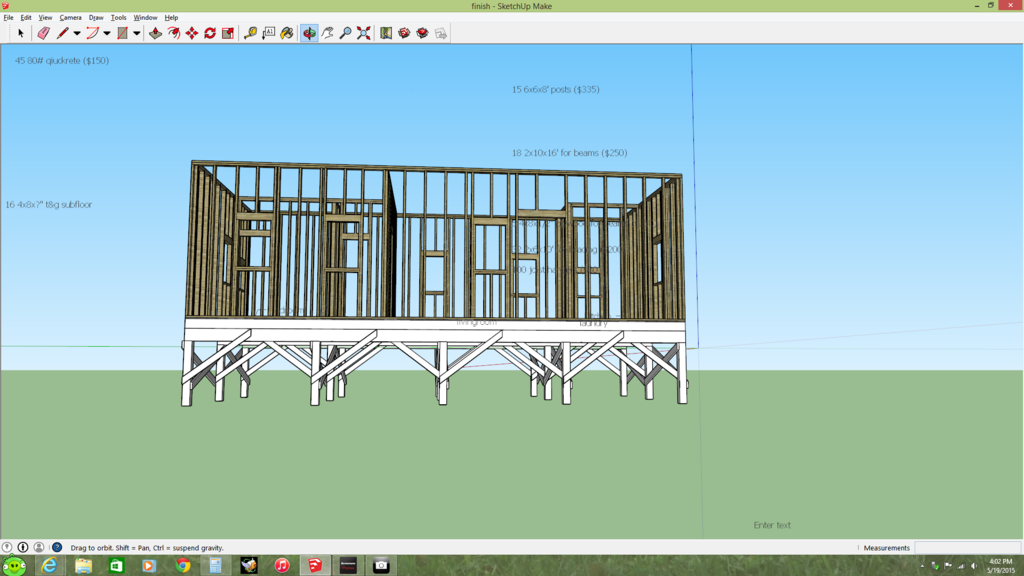This screenshot has height=576, width=1024.
Task: Open Internet Explorer from the taskbar
Action: coord(49,566)
